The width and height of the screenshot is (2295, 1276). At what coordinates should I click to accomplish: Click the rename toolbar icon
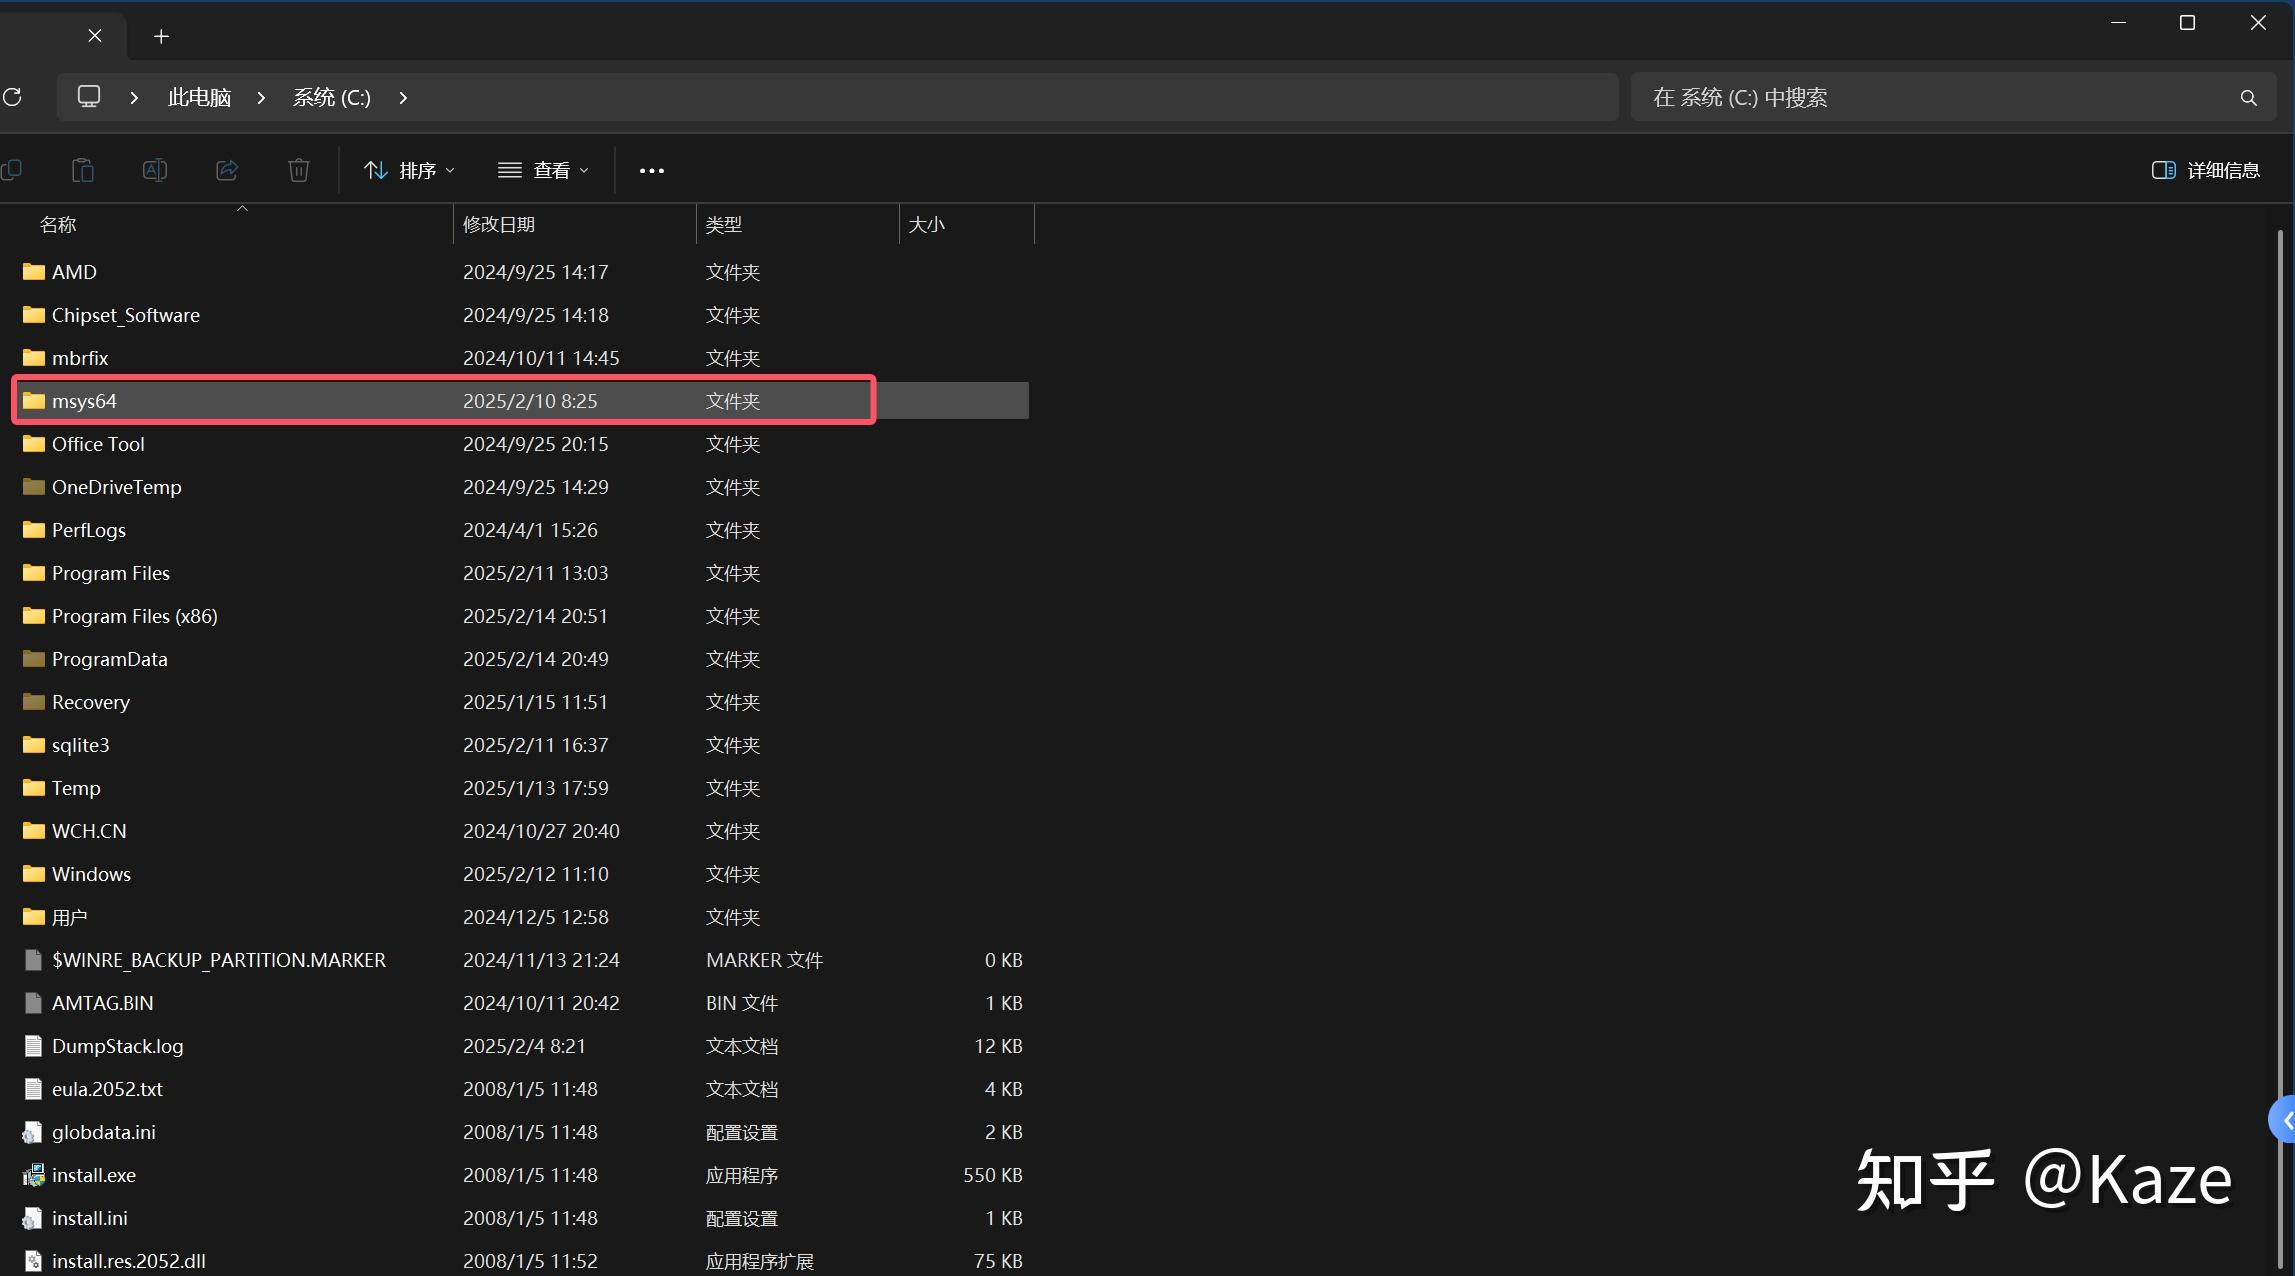pos(155,170)
